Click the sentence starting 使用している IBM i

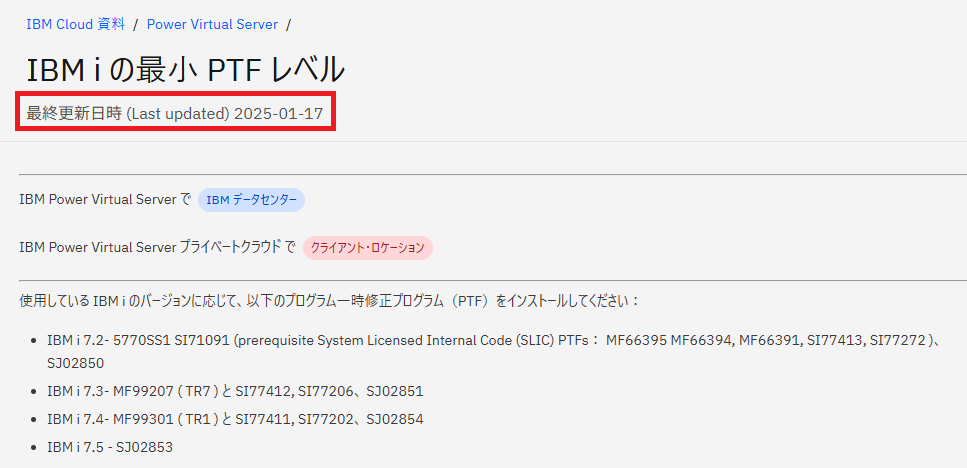click(x=330, y=302)
